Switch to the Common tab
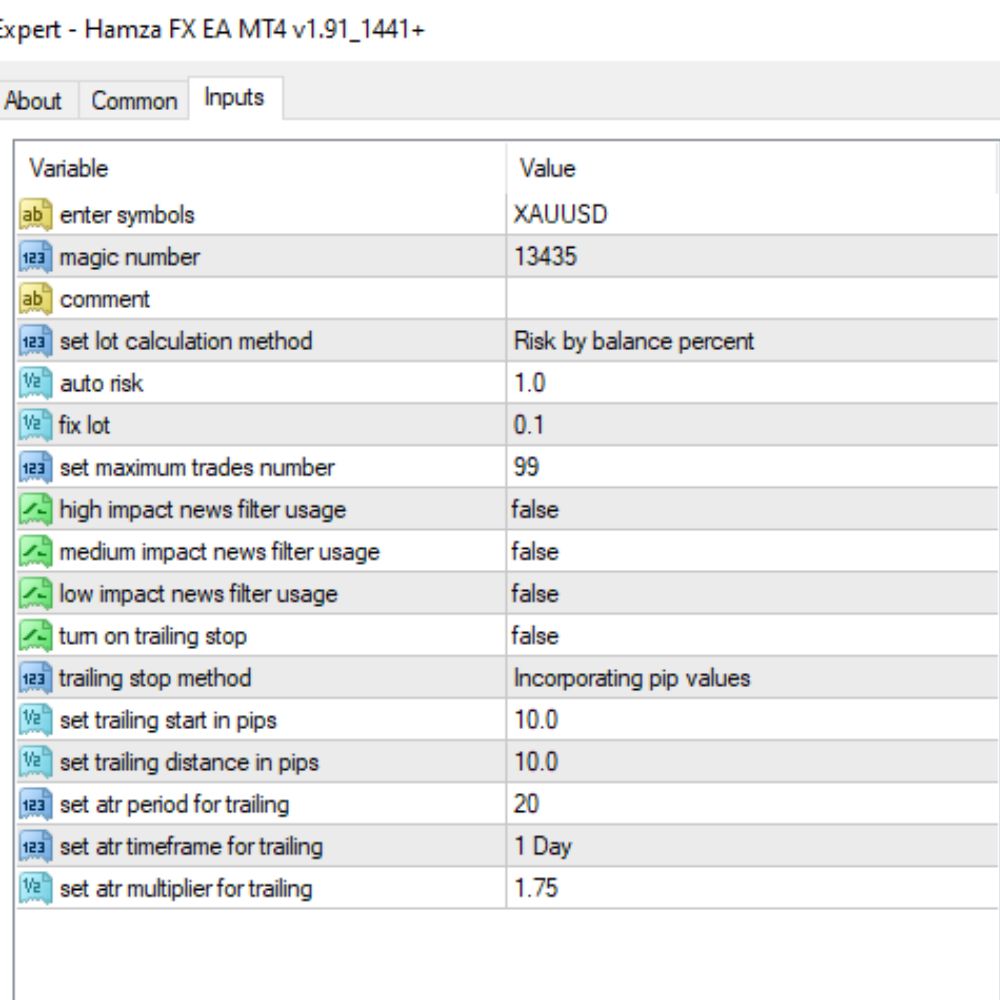This screenshot has height=1000, width=1000. coord(134,101)
